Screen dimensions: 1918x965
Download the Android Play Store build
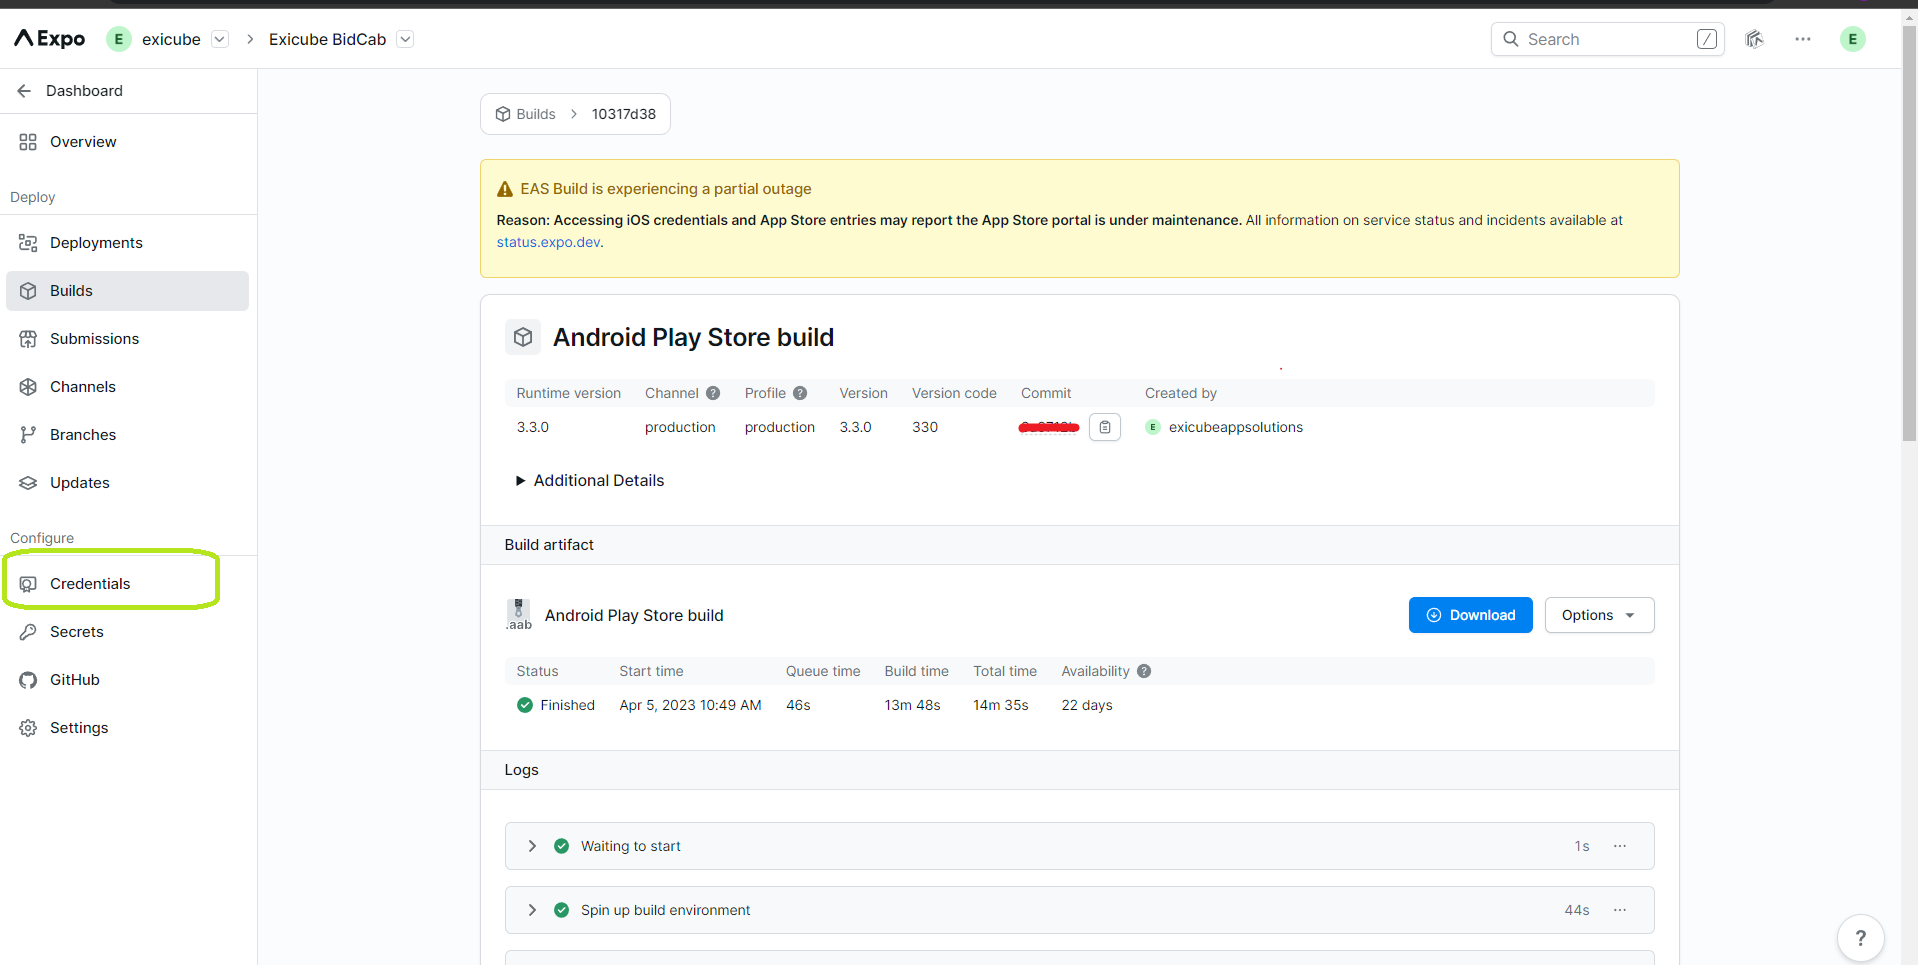pos(1470,615)
